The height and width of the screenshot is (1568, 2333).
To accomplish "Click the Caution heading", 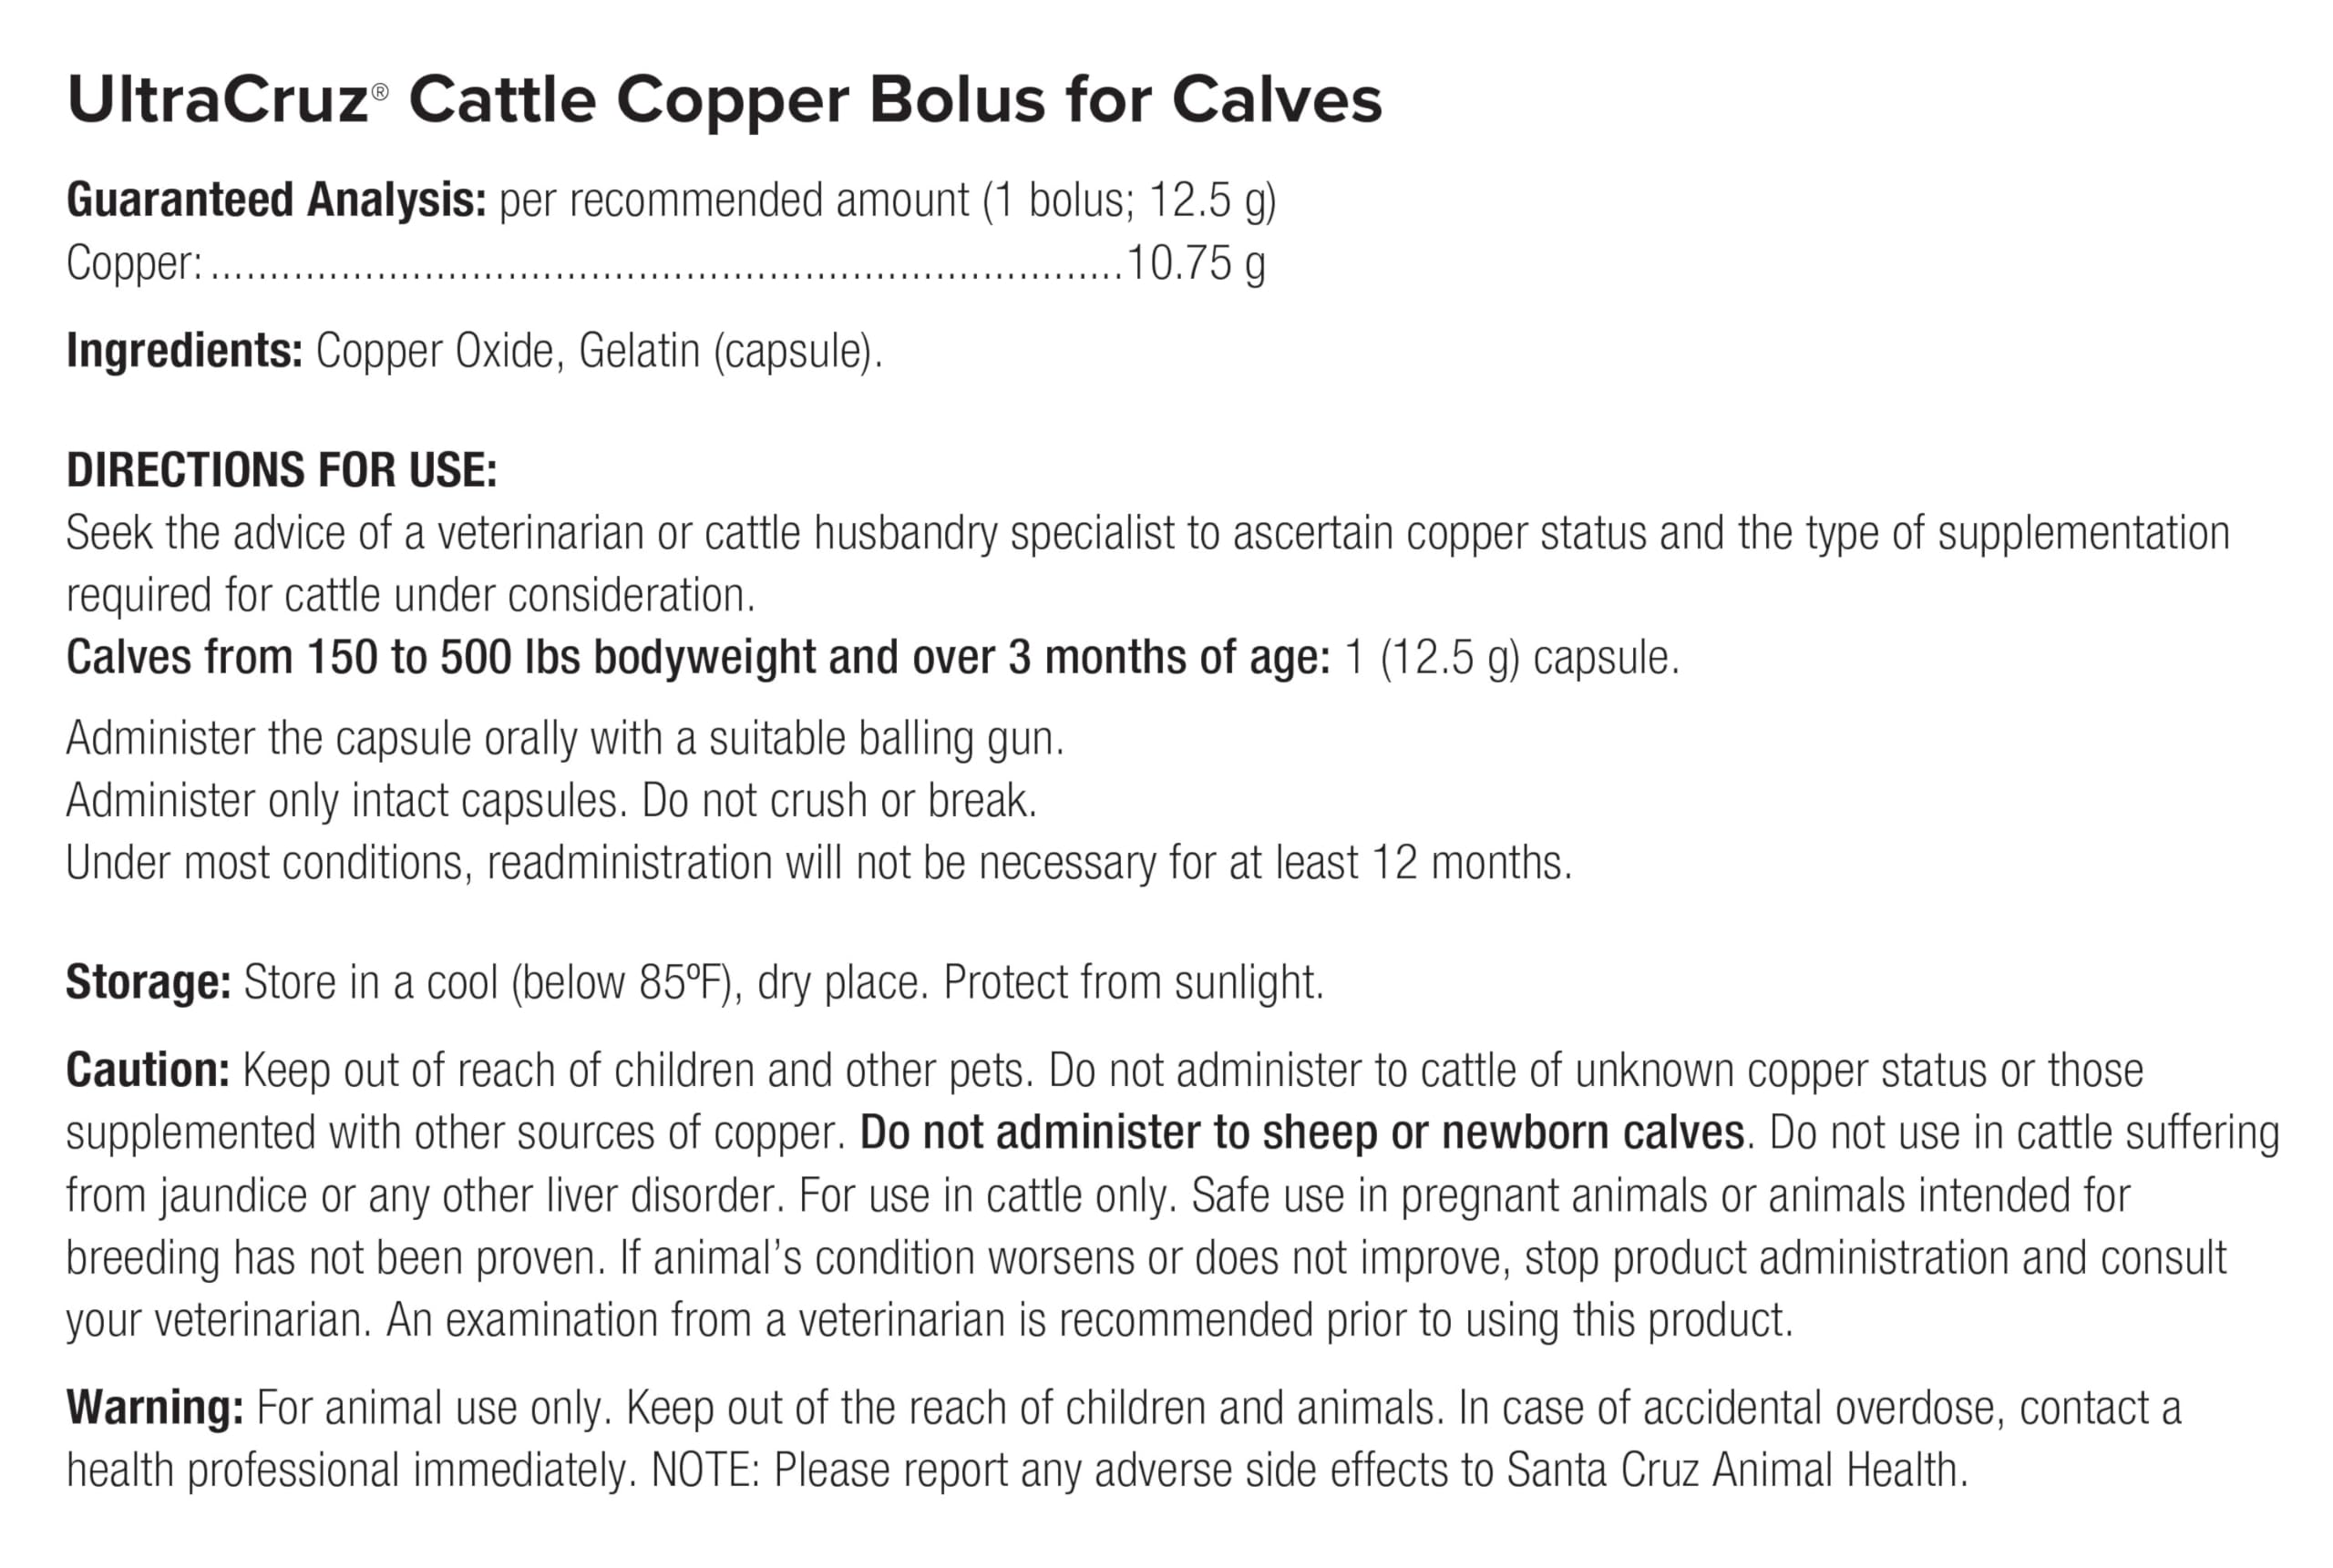I will pos(148,1070).
